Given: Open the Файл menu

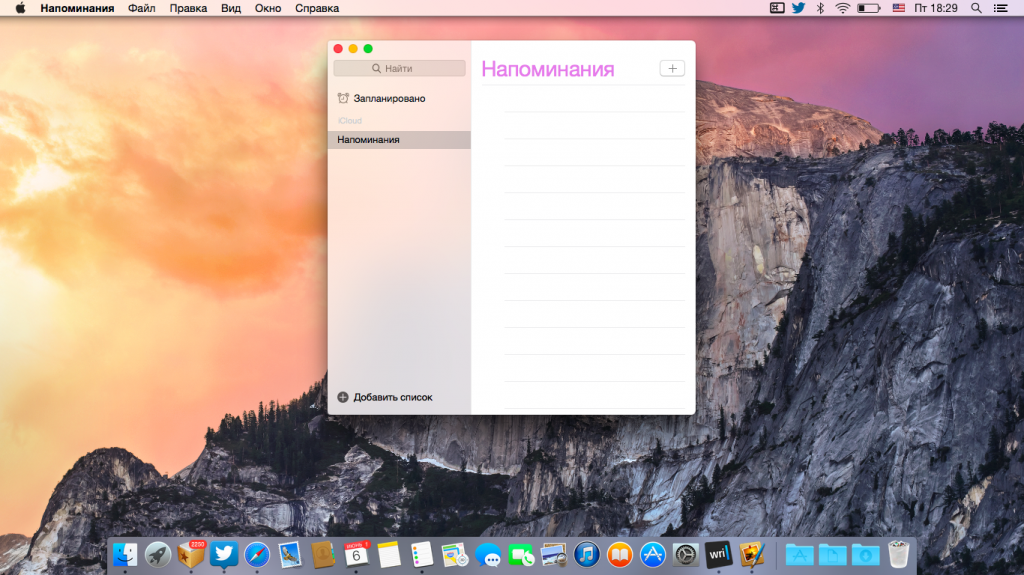Looking at the screenshot, I should click(x=141, y=8).
